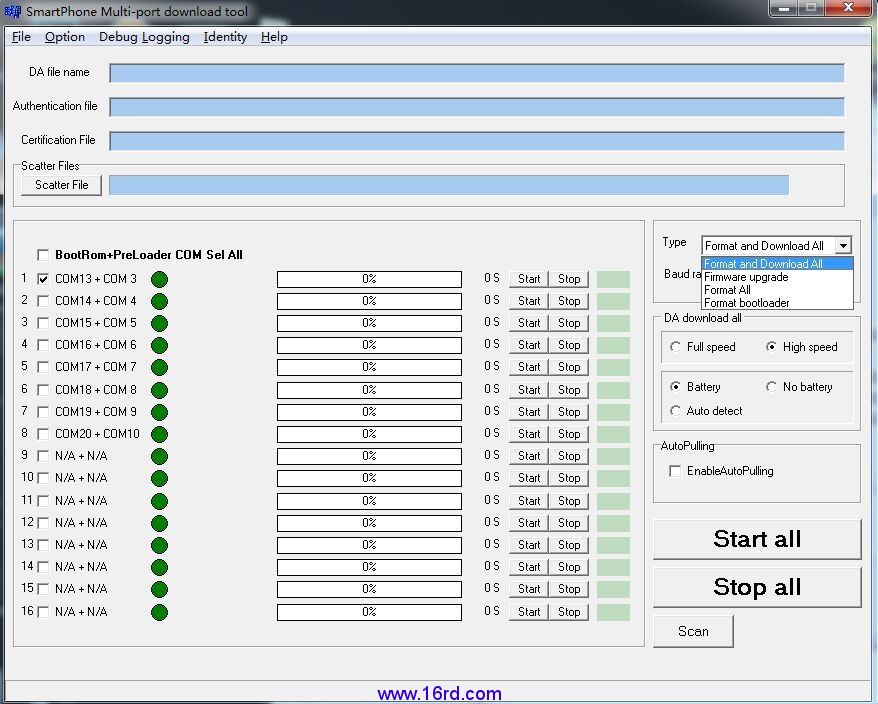Click the green status circle in row 16
Screen dimensions: 878x704
pos(159,612)
